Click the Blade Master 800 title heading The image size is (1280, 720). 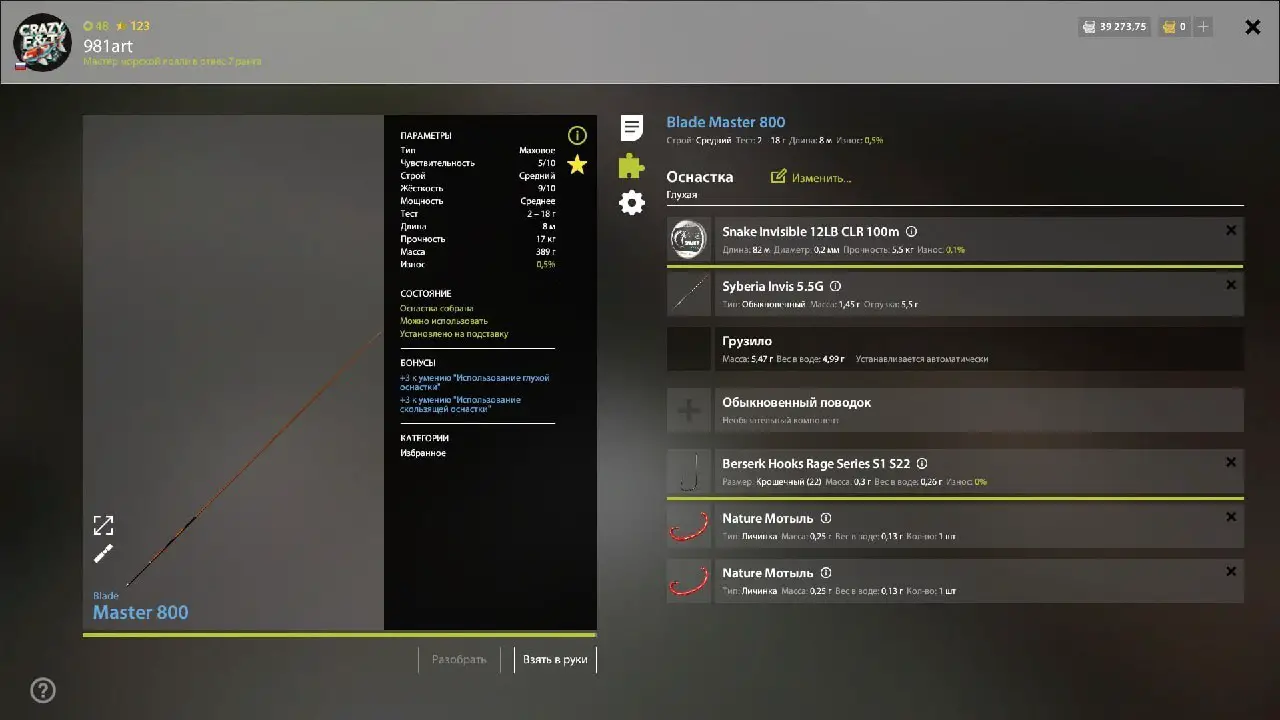726,123
